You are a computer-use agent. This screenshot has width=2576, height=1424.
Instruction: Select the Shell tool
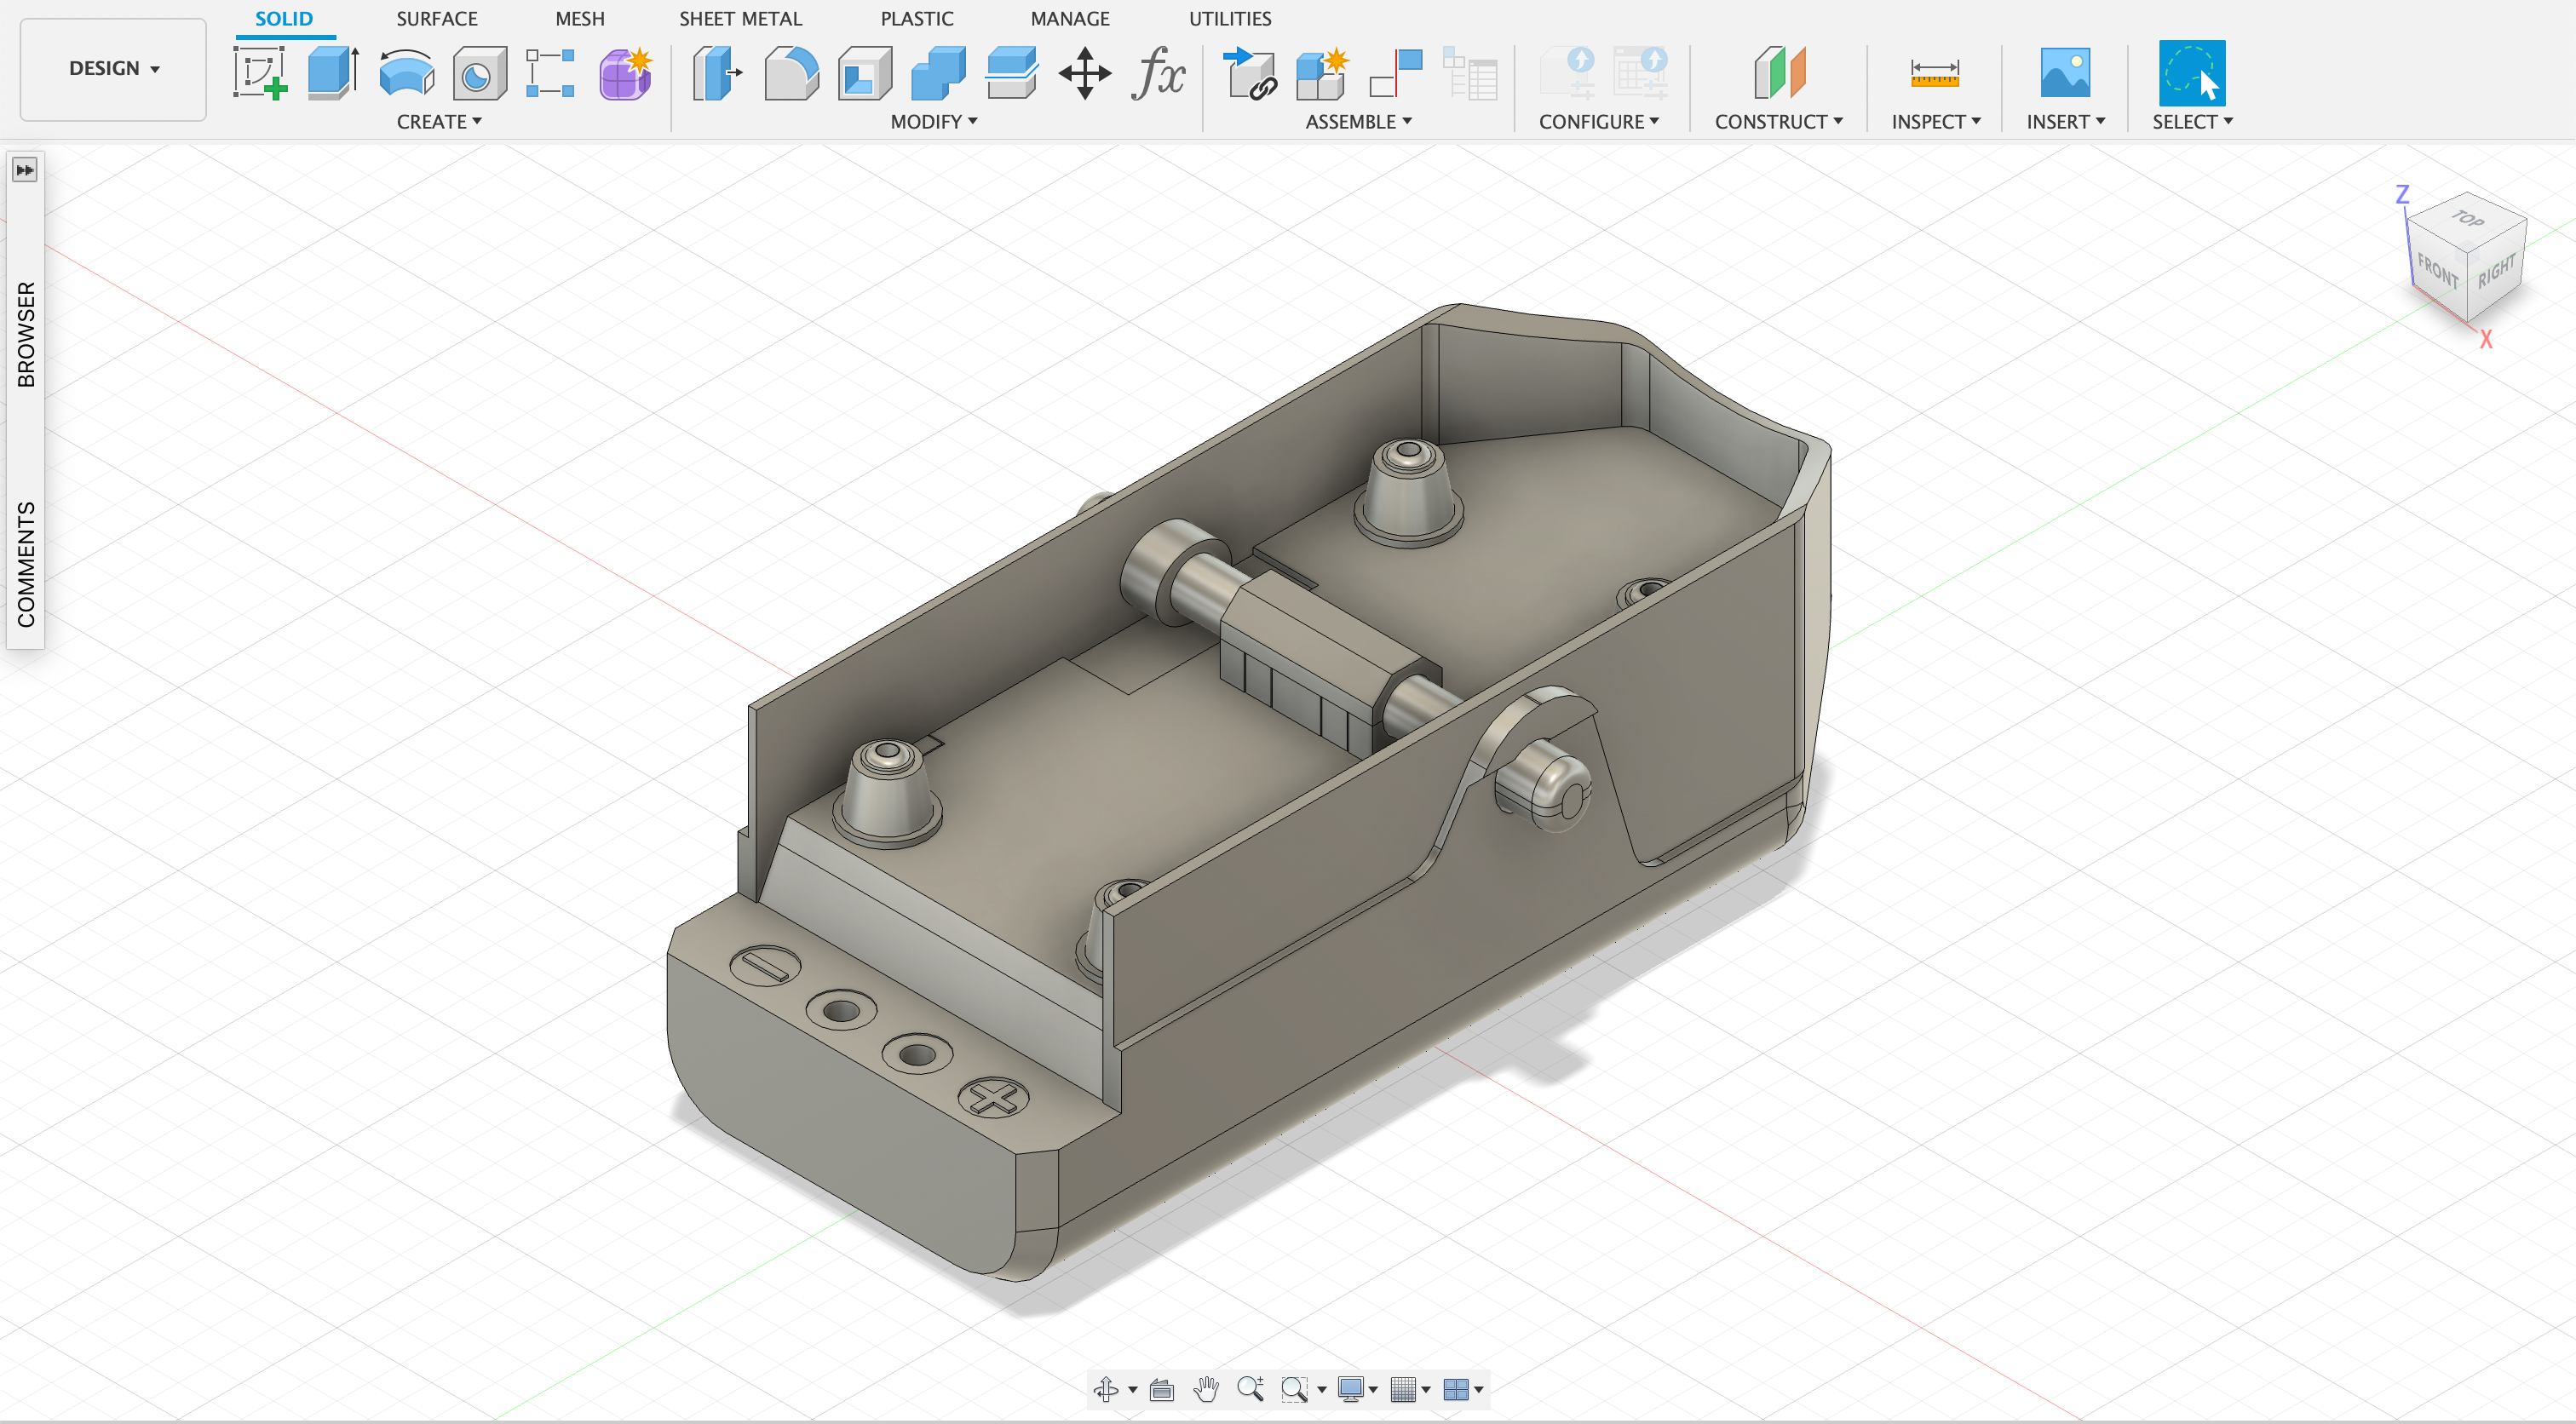[x=864, y=73]
